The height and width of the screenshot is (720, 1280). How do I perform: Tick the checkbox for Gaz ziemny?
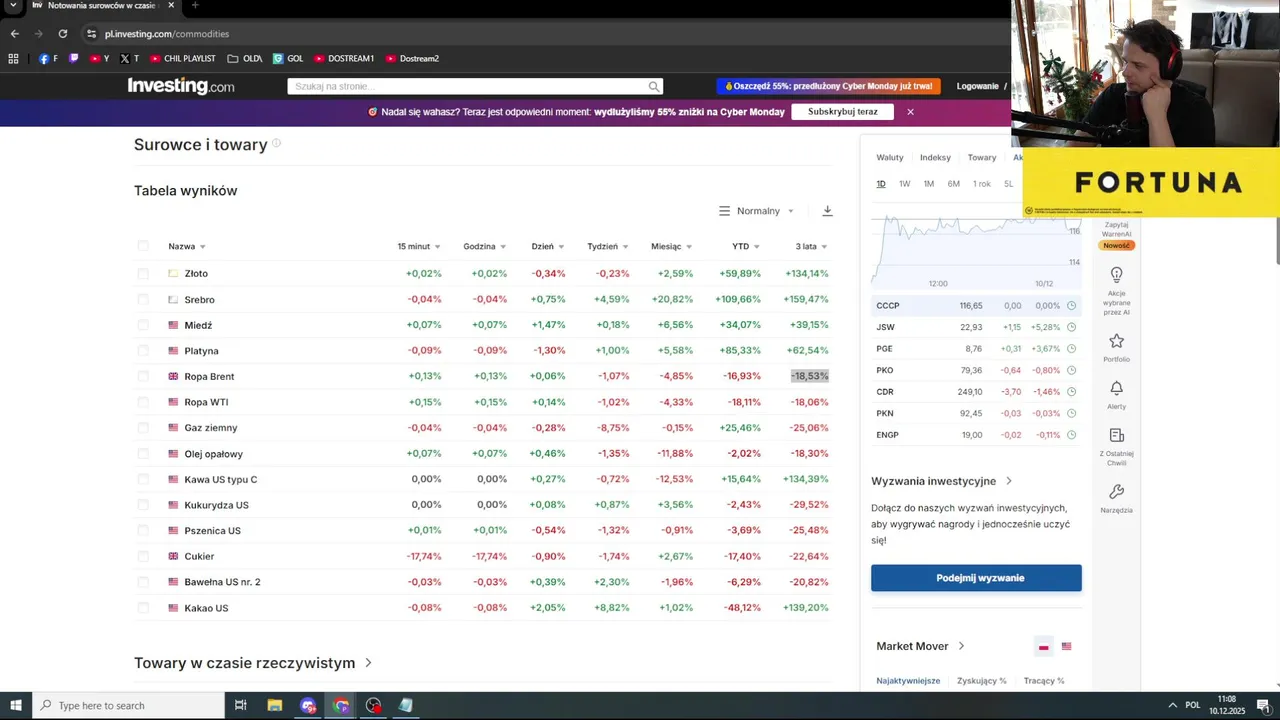143,428
